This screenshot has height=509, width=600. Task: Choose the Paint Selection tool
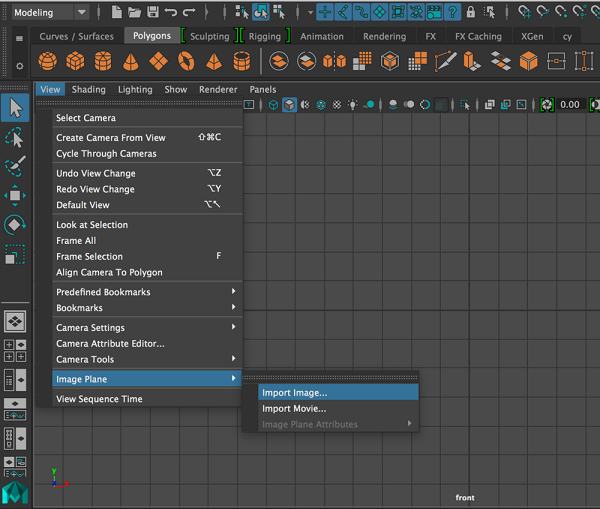[x=15, y=166]
